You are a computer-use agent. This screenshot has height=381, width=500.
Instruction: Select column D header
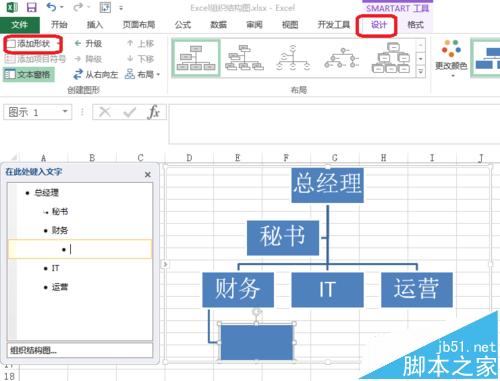(x=189, y=158)
